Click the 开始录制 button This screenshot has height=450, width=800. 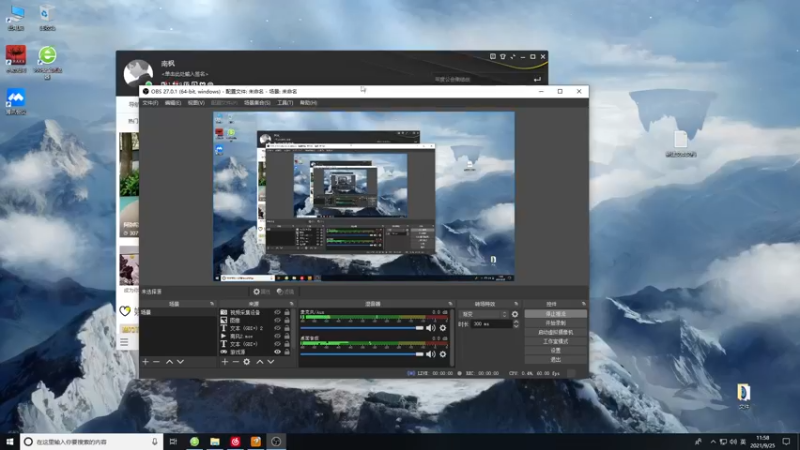click(x=554, y=323)
